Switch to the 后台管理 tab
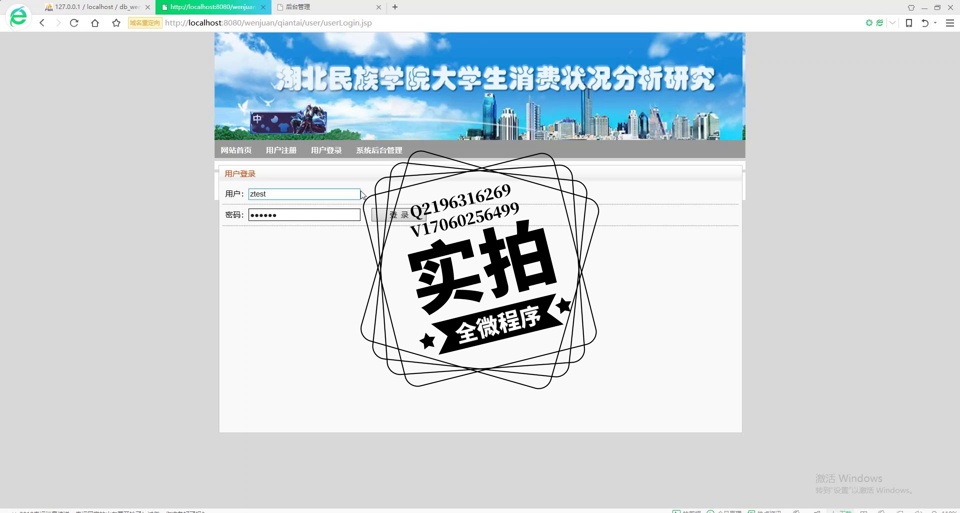 pos(320,7)
